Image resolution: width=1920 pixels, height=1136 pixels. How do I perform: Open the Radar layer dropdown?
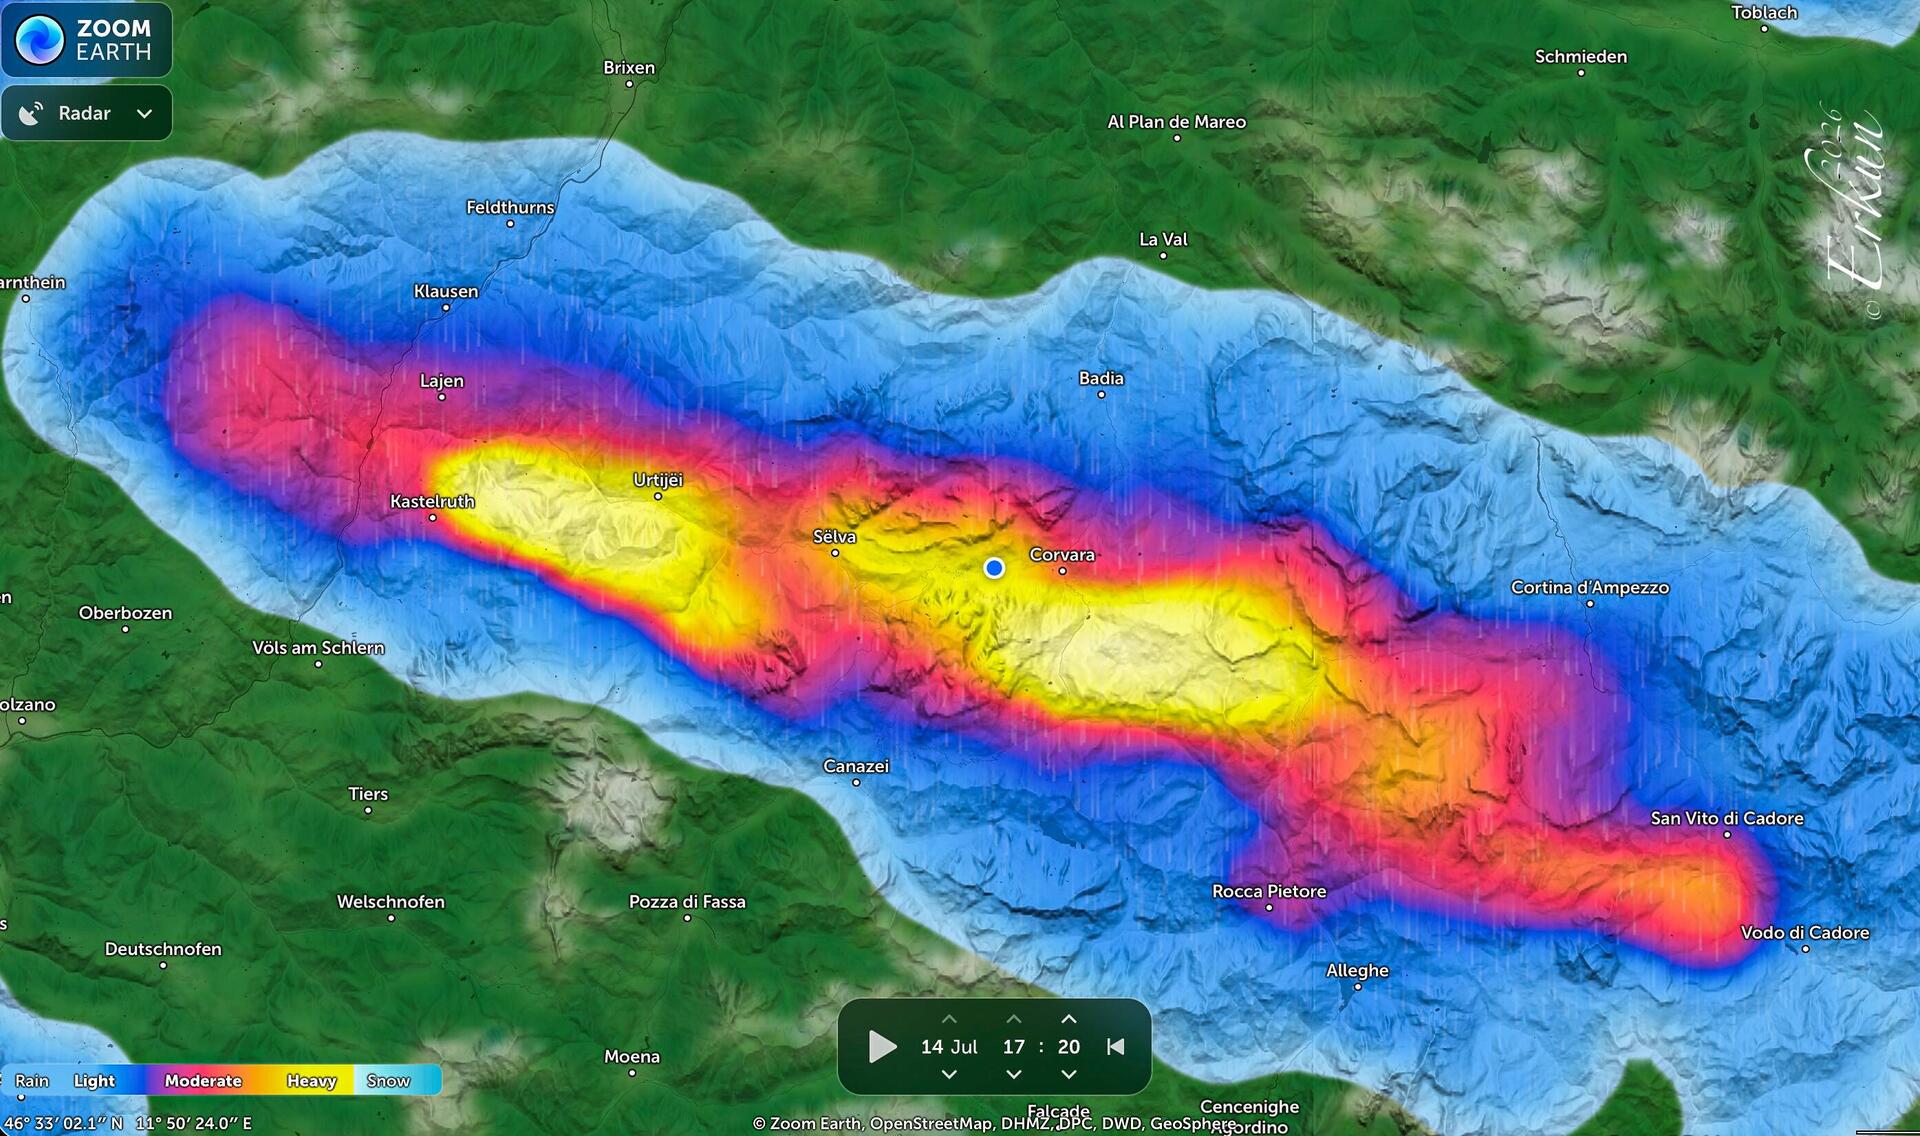87,113
